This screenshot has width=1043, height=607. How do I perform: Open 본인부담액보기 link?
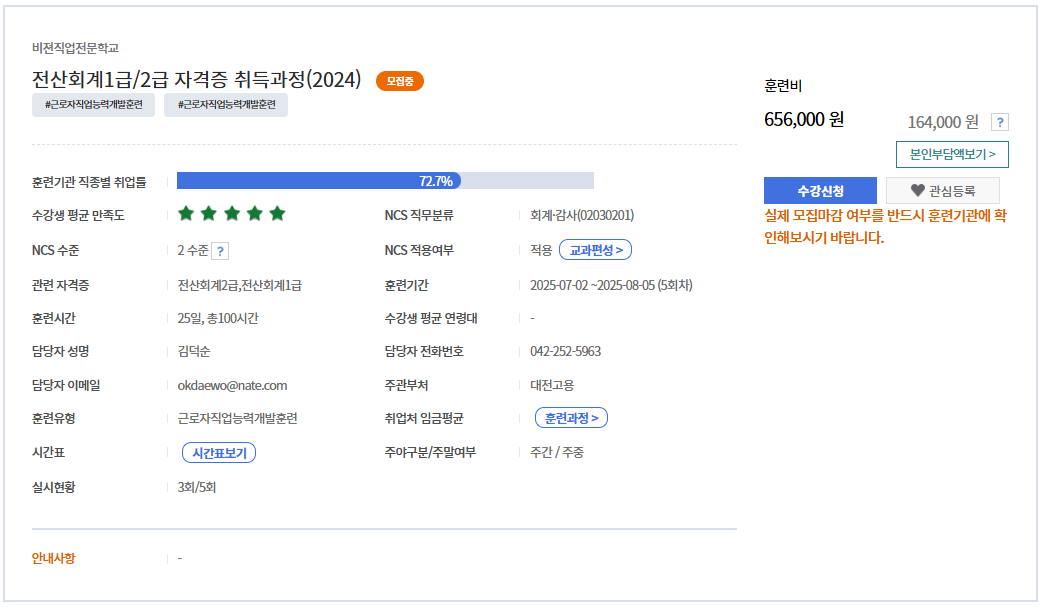(952, 154)
